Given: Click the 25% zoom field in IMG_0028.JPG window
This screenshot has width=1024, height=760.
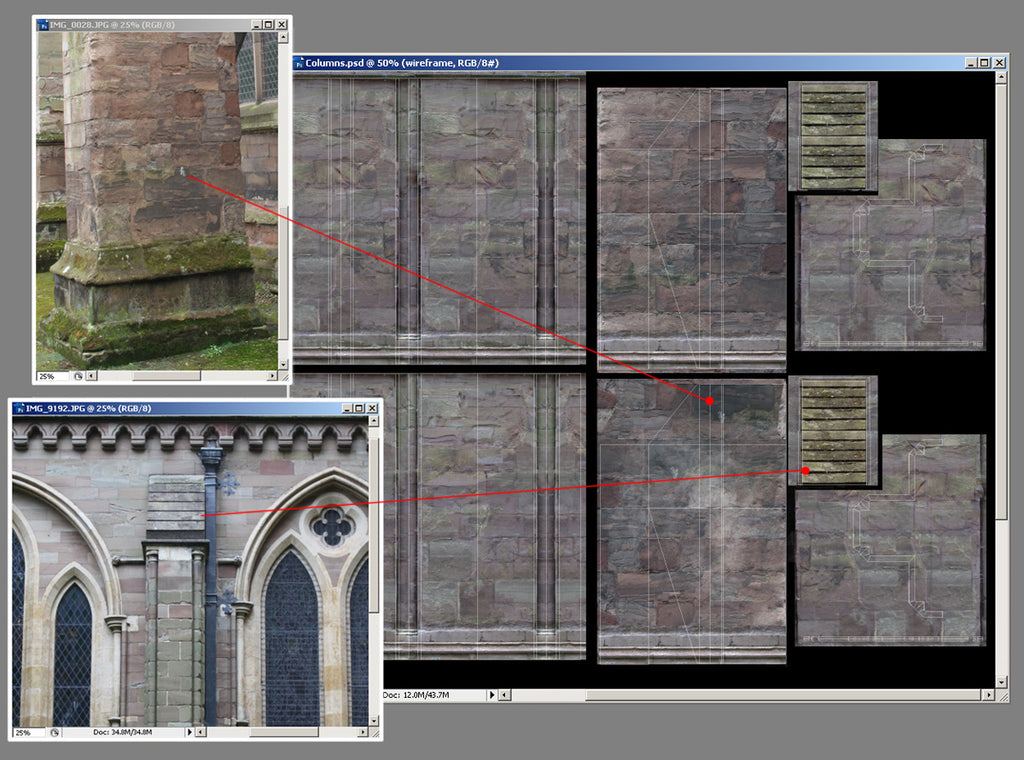Looking at the screenshot, I should (x=45, y=375).
